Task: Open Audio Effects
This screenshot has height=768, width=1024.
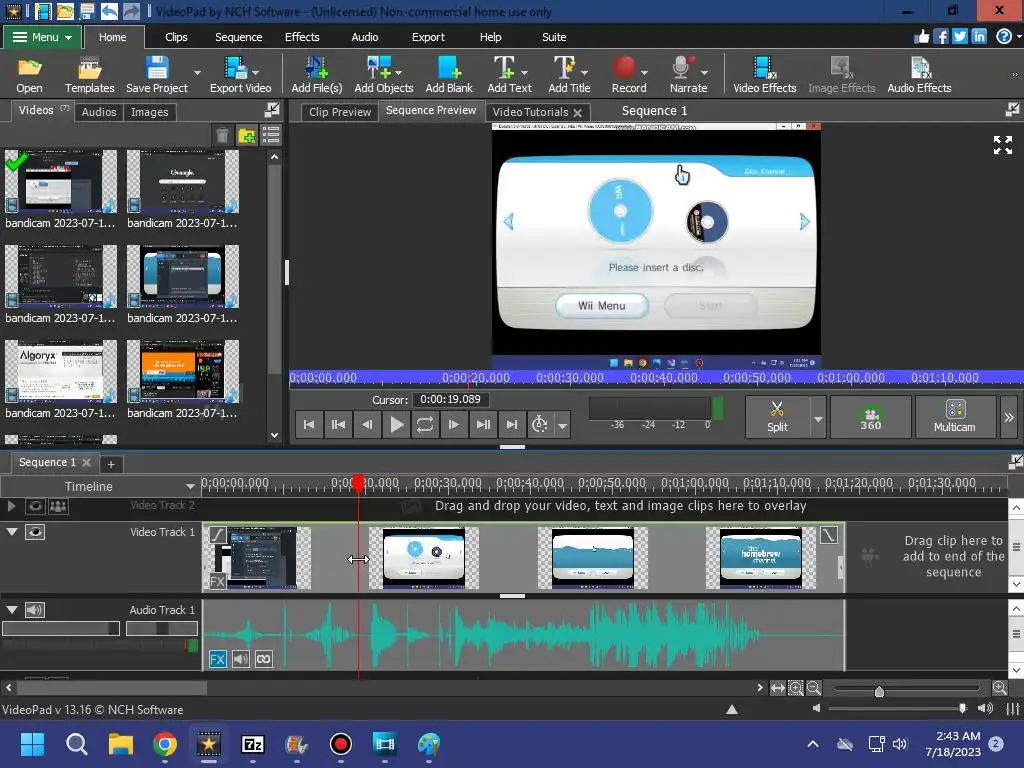Action: click(x=919, y=74)
